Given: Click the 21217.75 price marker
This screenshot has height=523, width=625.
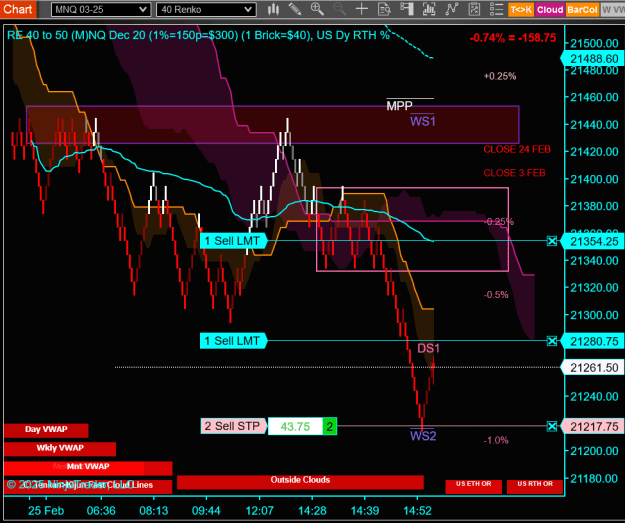Looking at the screenshot, I should pos(593,427).
